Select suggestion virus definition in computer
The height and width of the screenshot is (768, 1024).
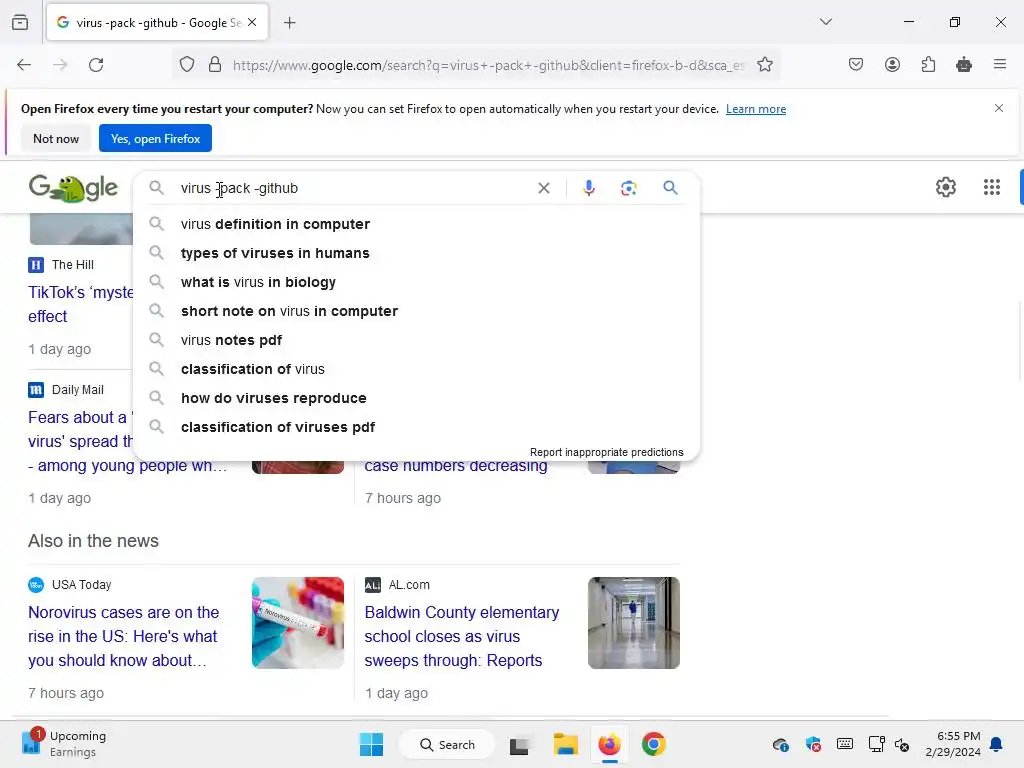pyautogui.click(x=417, y=224)
